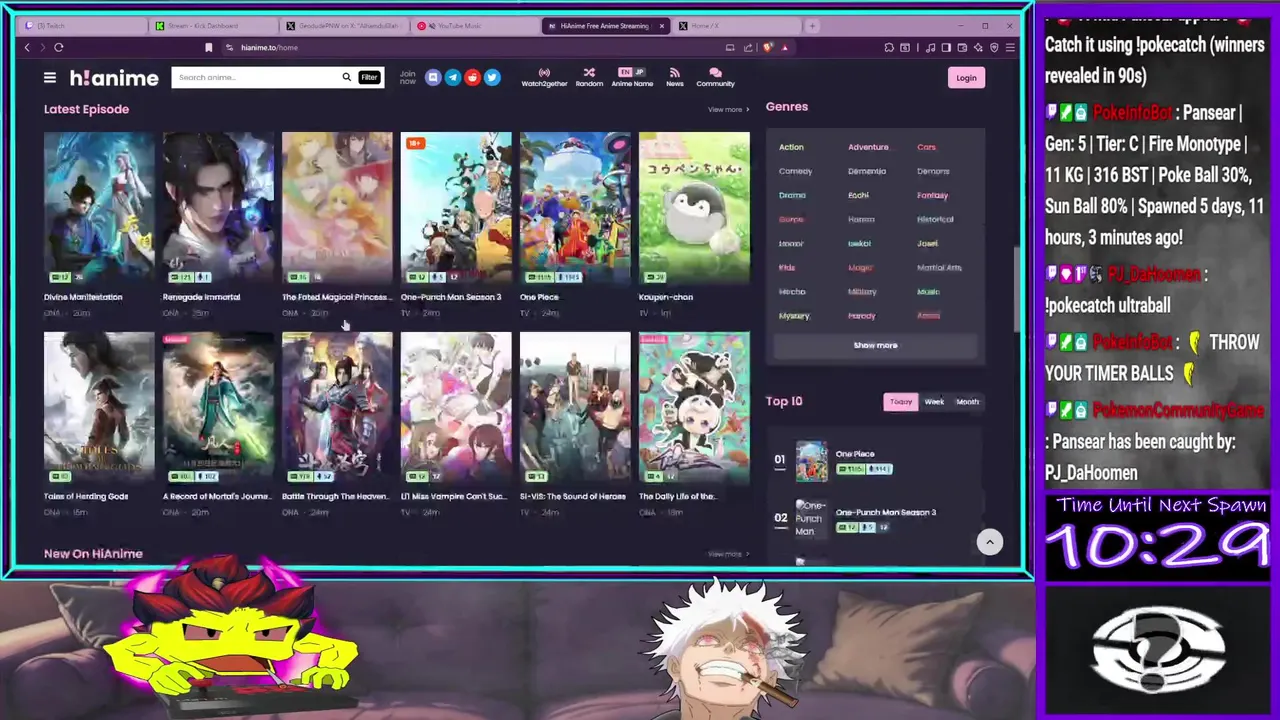Select the Adventure genre

coord(868,147)
